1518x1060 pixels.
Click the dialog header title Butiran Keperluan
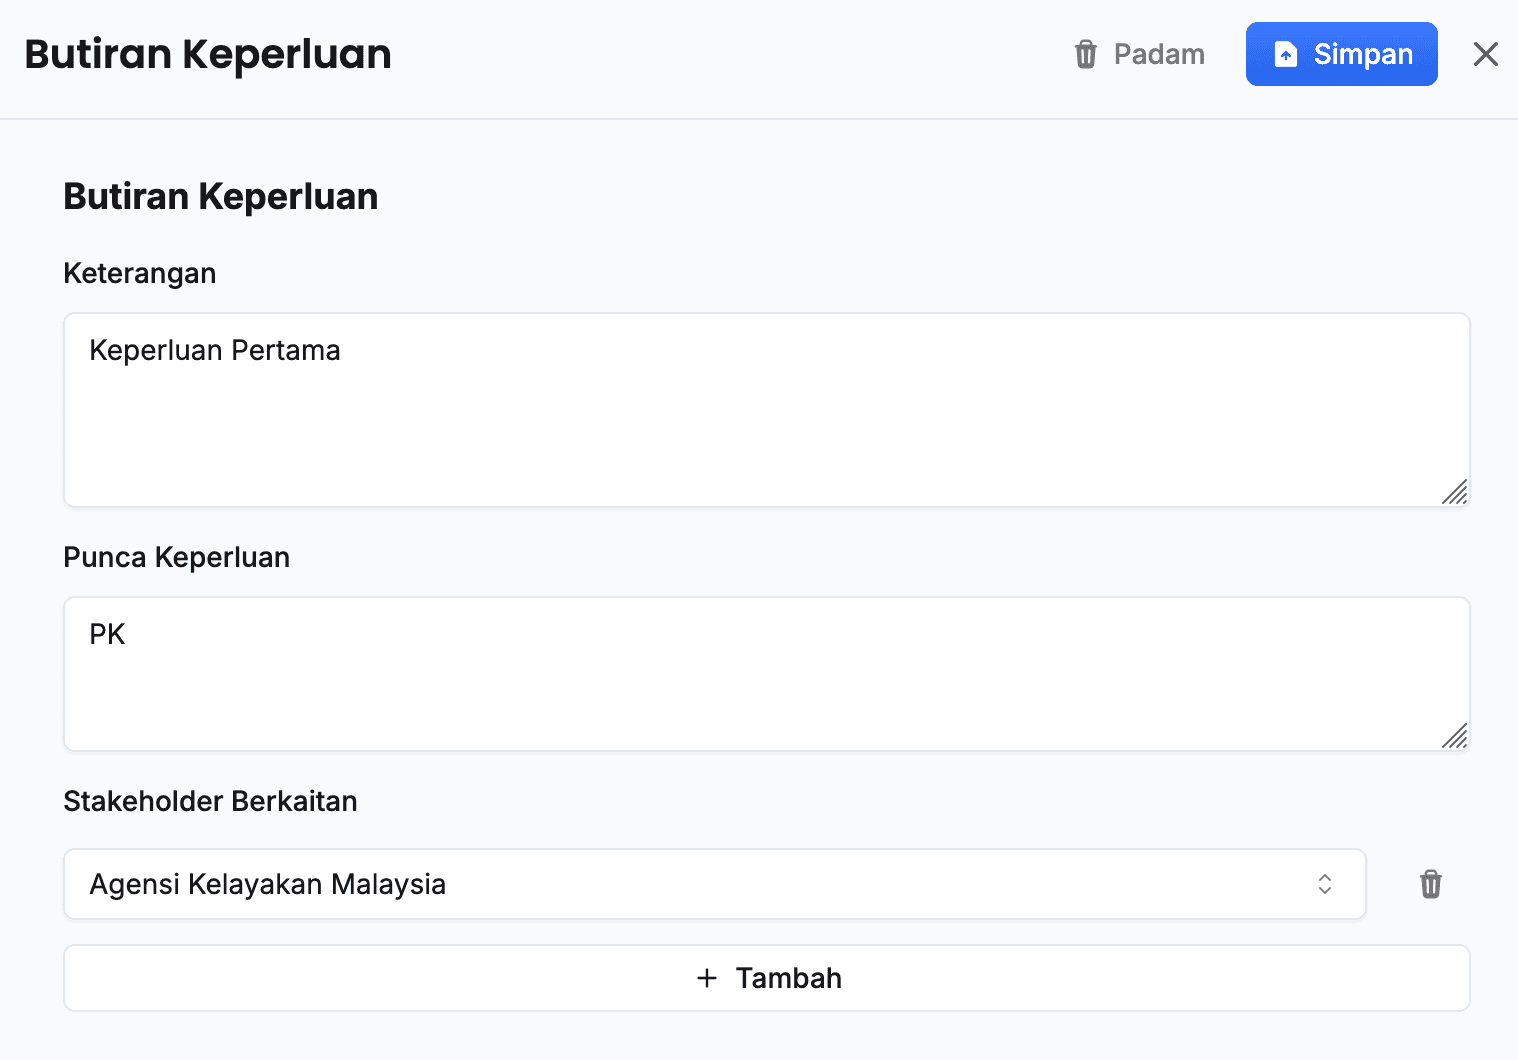(x=208, y=54)
